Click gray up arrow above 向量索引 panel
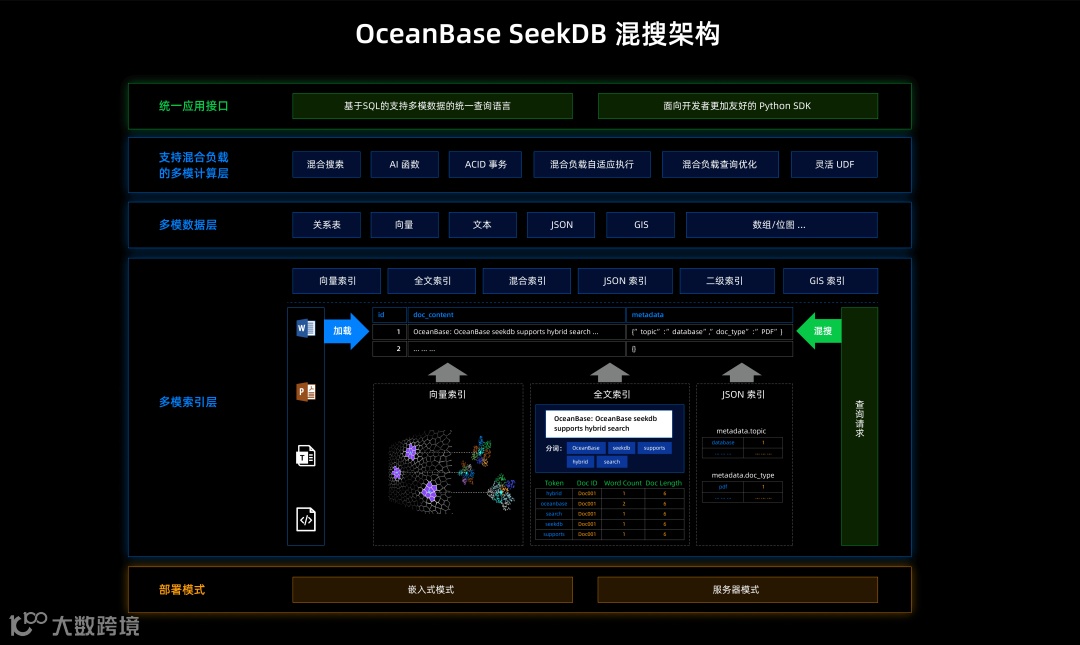Viewport: 1080px width, 645px height. pos(448,373)
